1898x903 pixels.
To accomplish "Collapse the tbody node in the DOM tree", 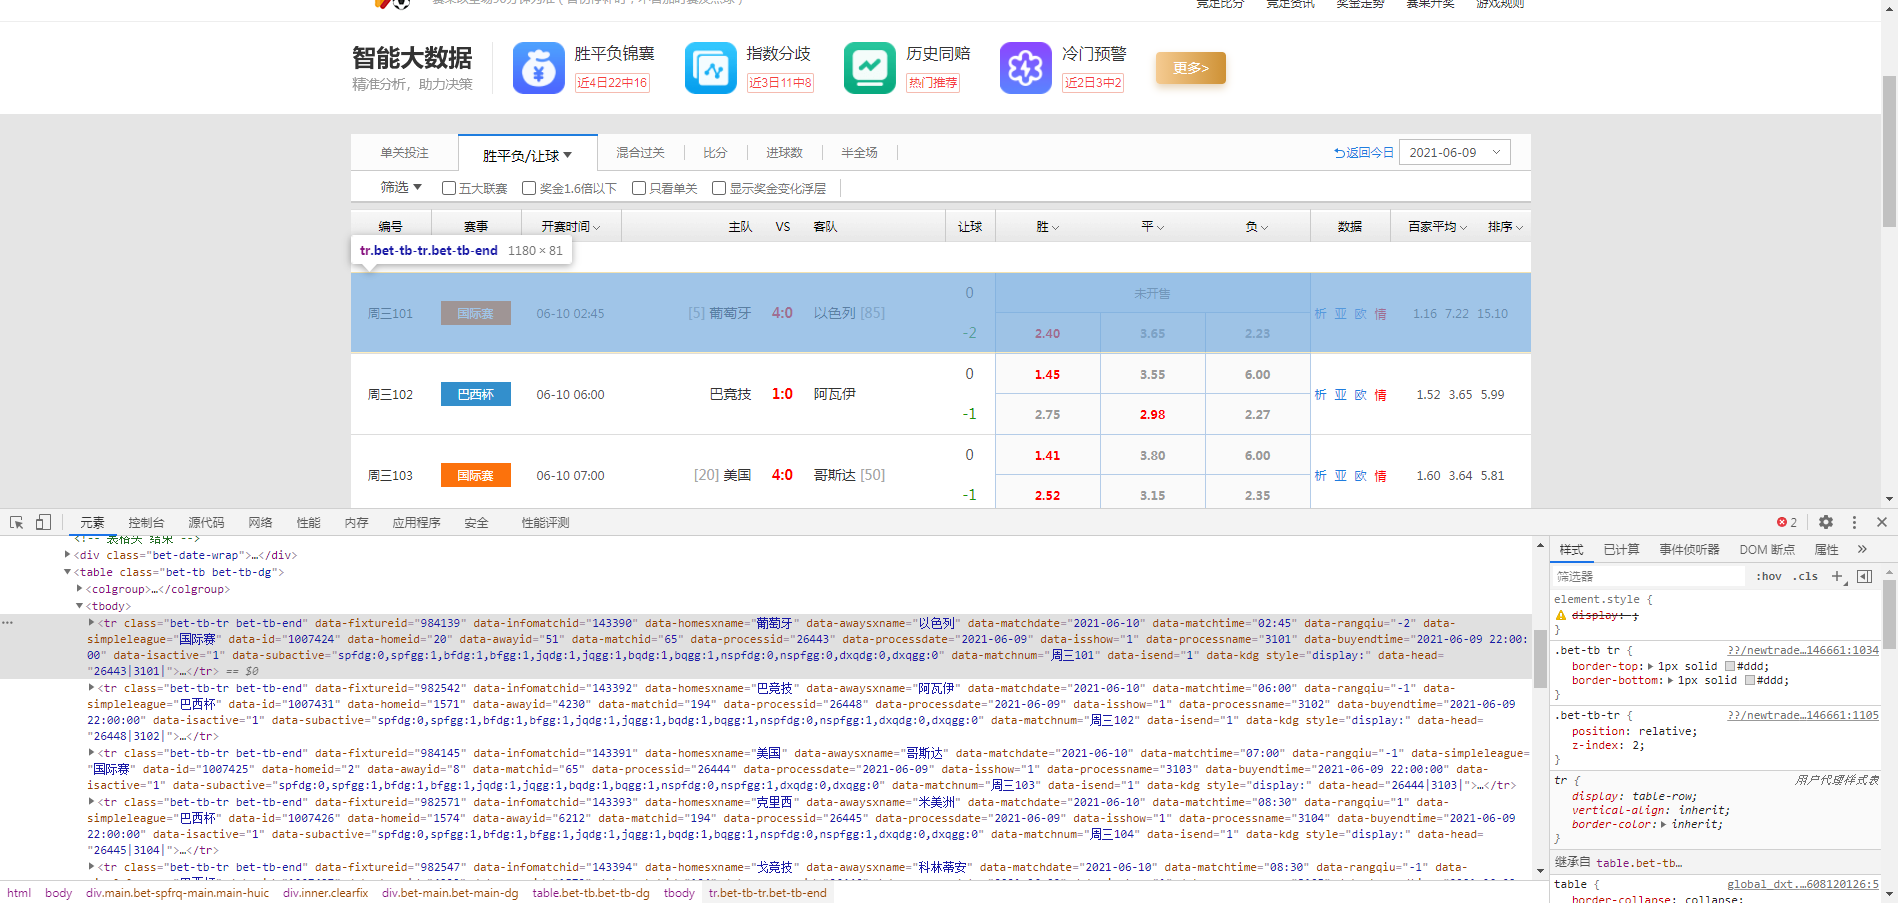I will pyautogui.click(x=80, y=606).
